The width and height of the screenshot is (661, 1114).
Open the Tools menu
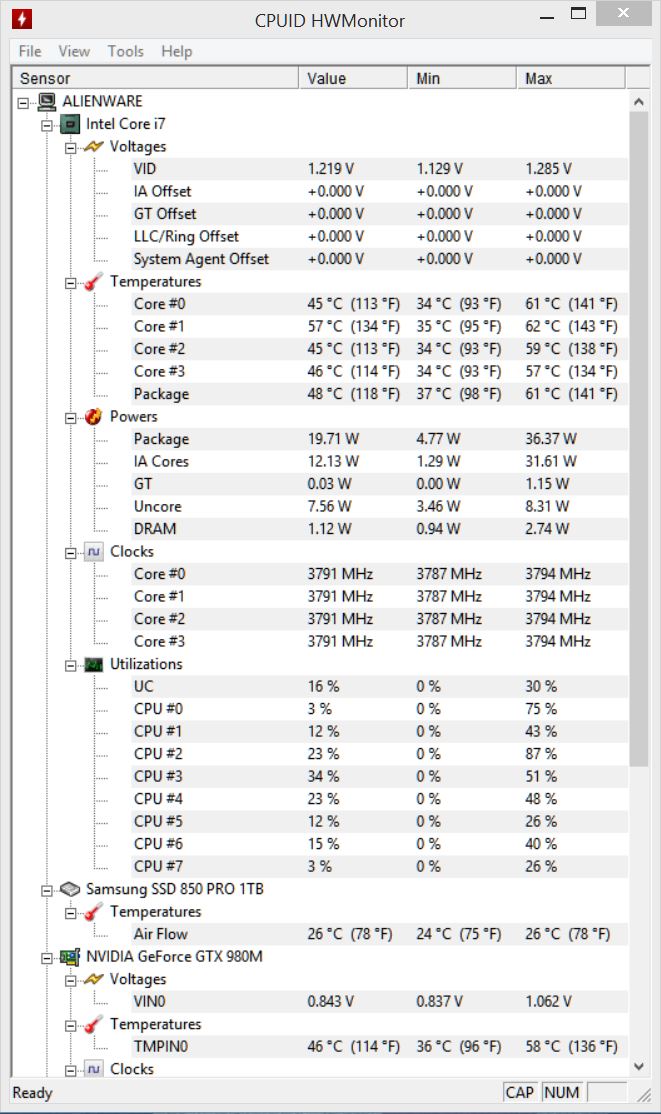coord(126,51)
